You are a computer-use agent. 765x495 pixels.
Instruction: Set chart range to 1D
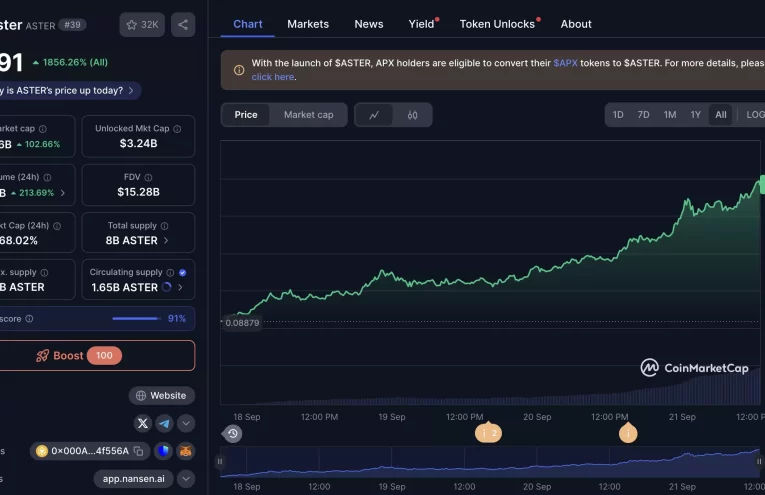pos(618,115)
